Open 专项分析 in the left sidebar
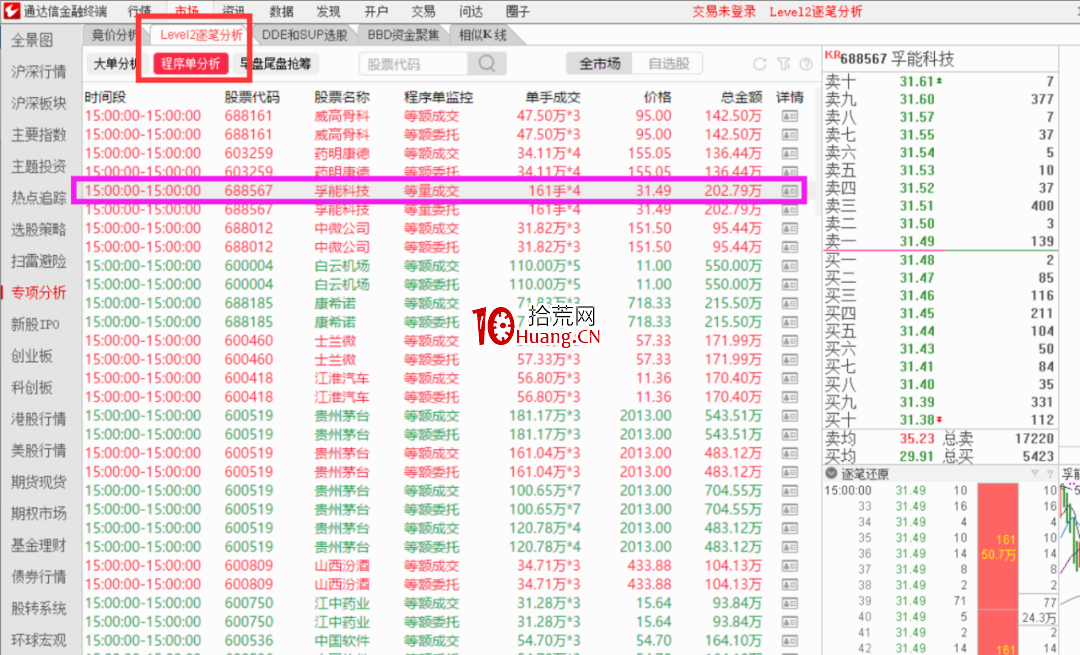This screenshot has width=1080, height=655. pos(39,293)
